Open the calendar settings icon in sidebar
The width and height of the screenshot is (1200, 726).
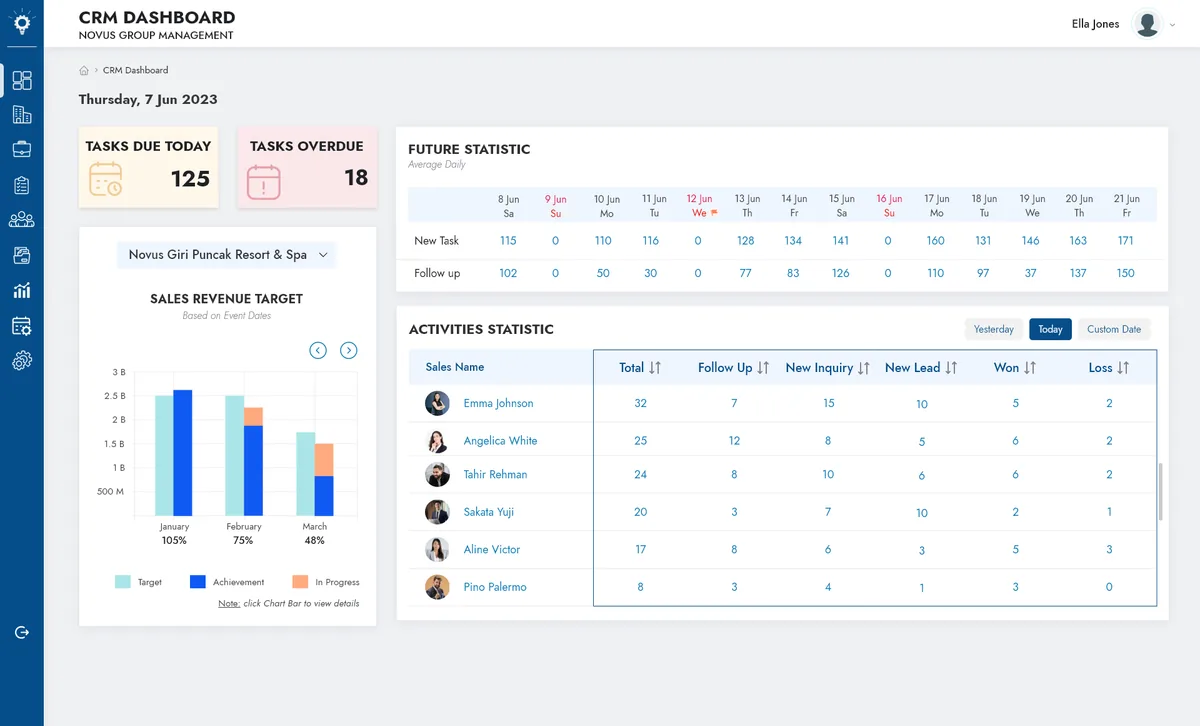22,326
